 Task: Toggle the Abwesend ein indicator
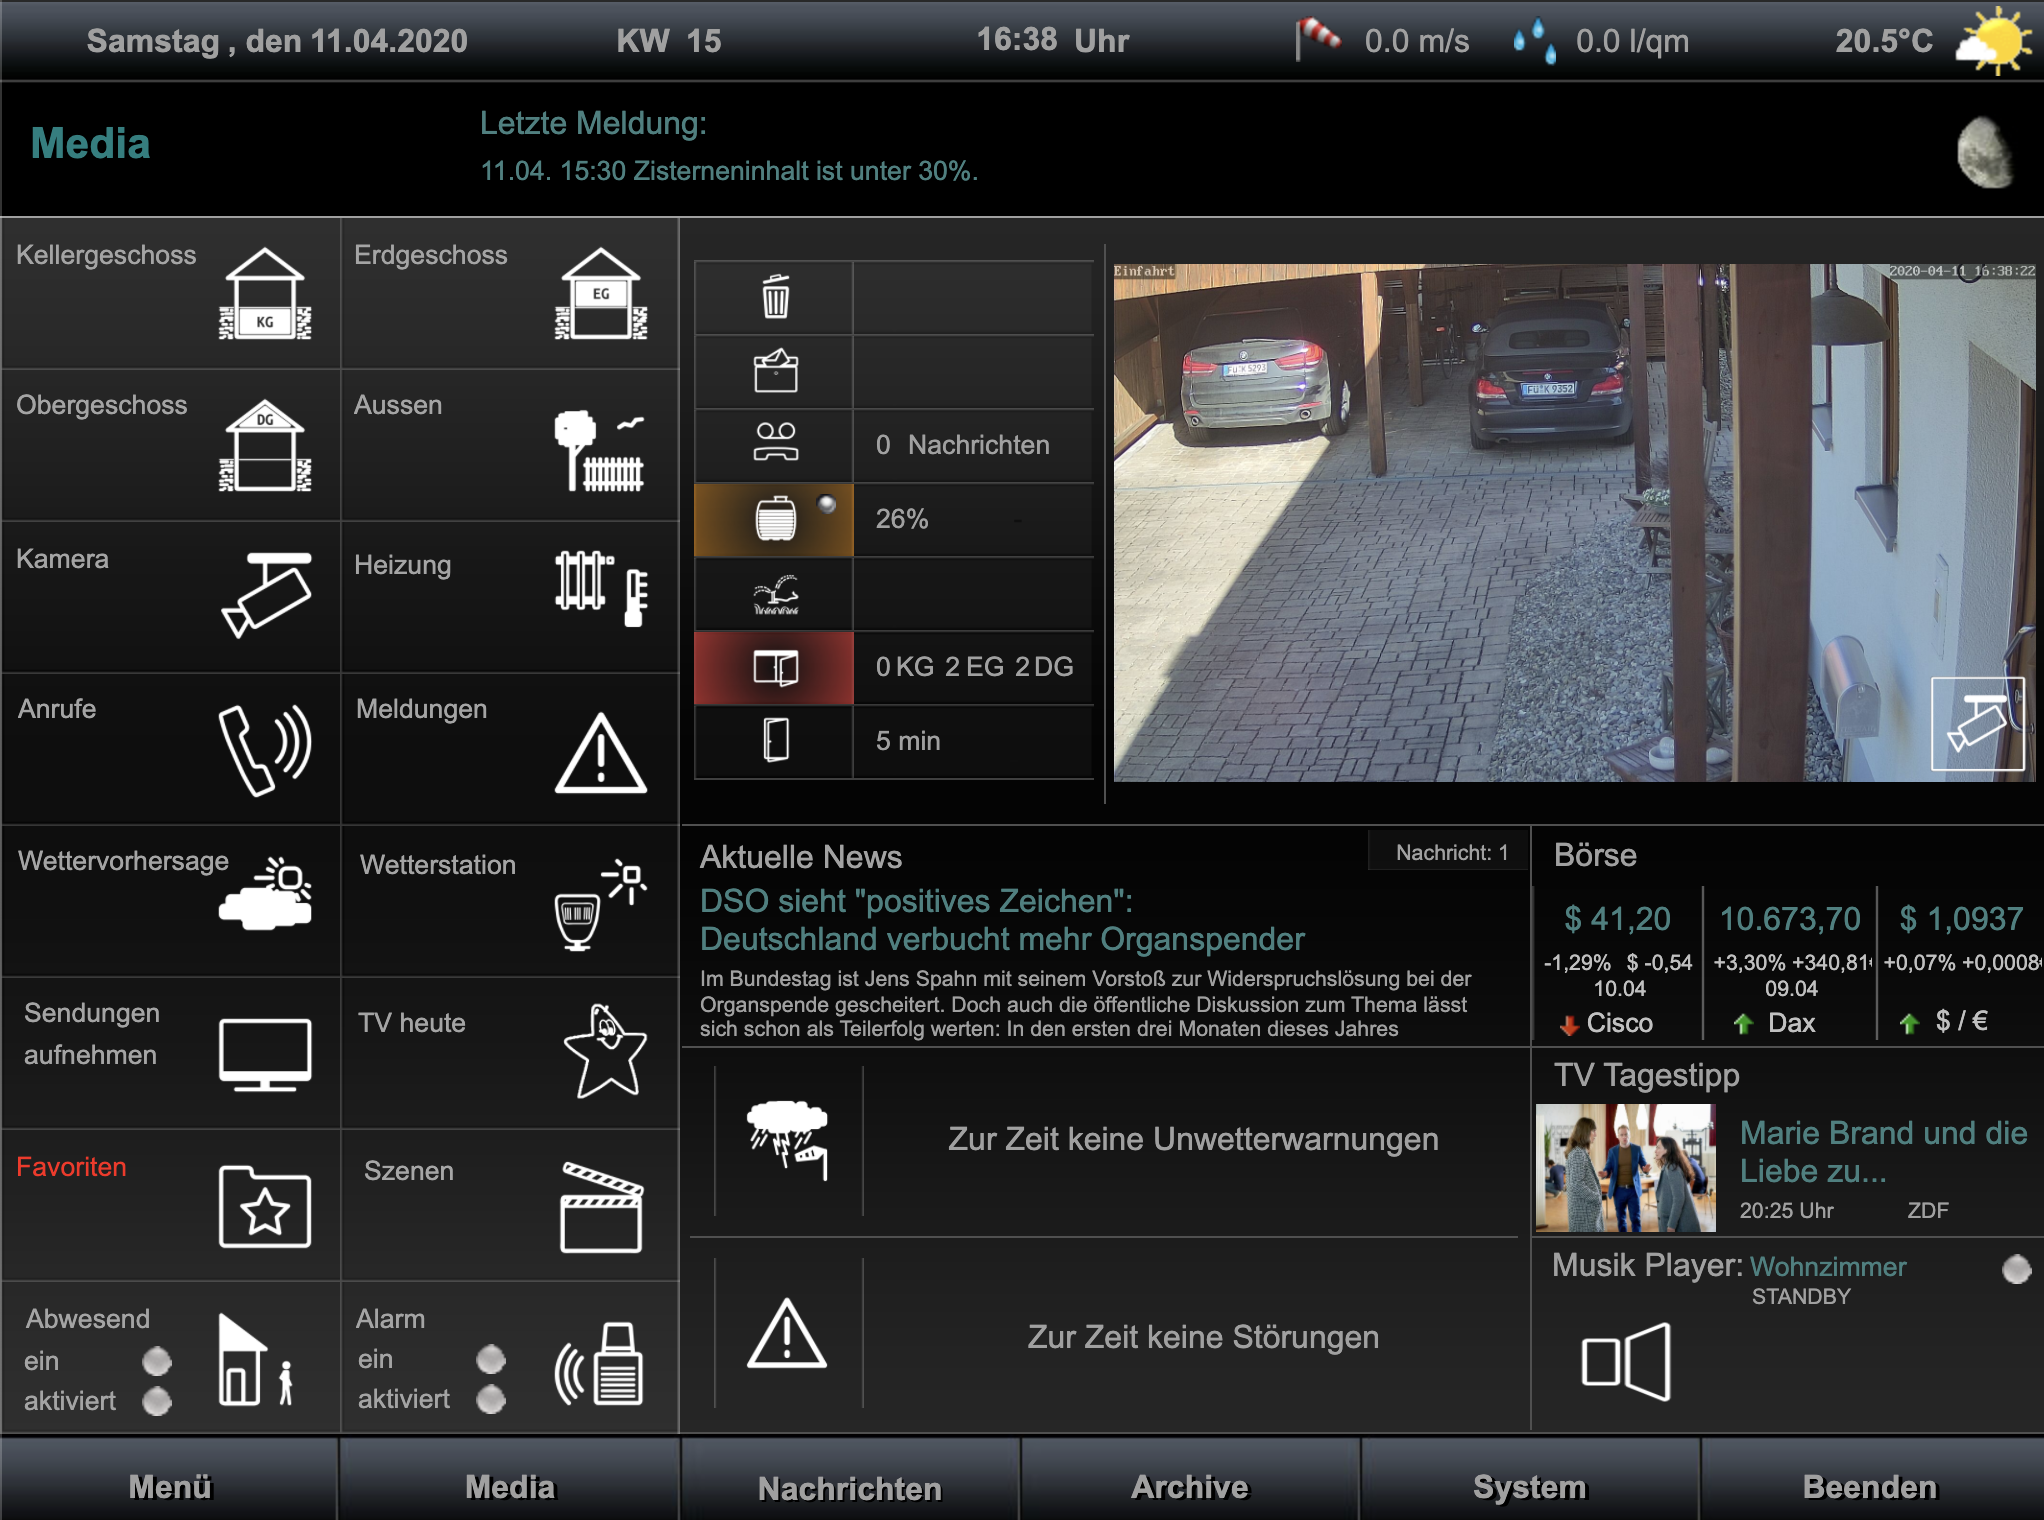157,1361
